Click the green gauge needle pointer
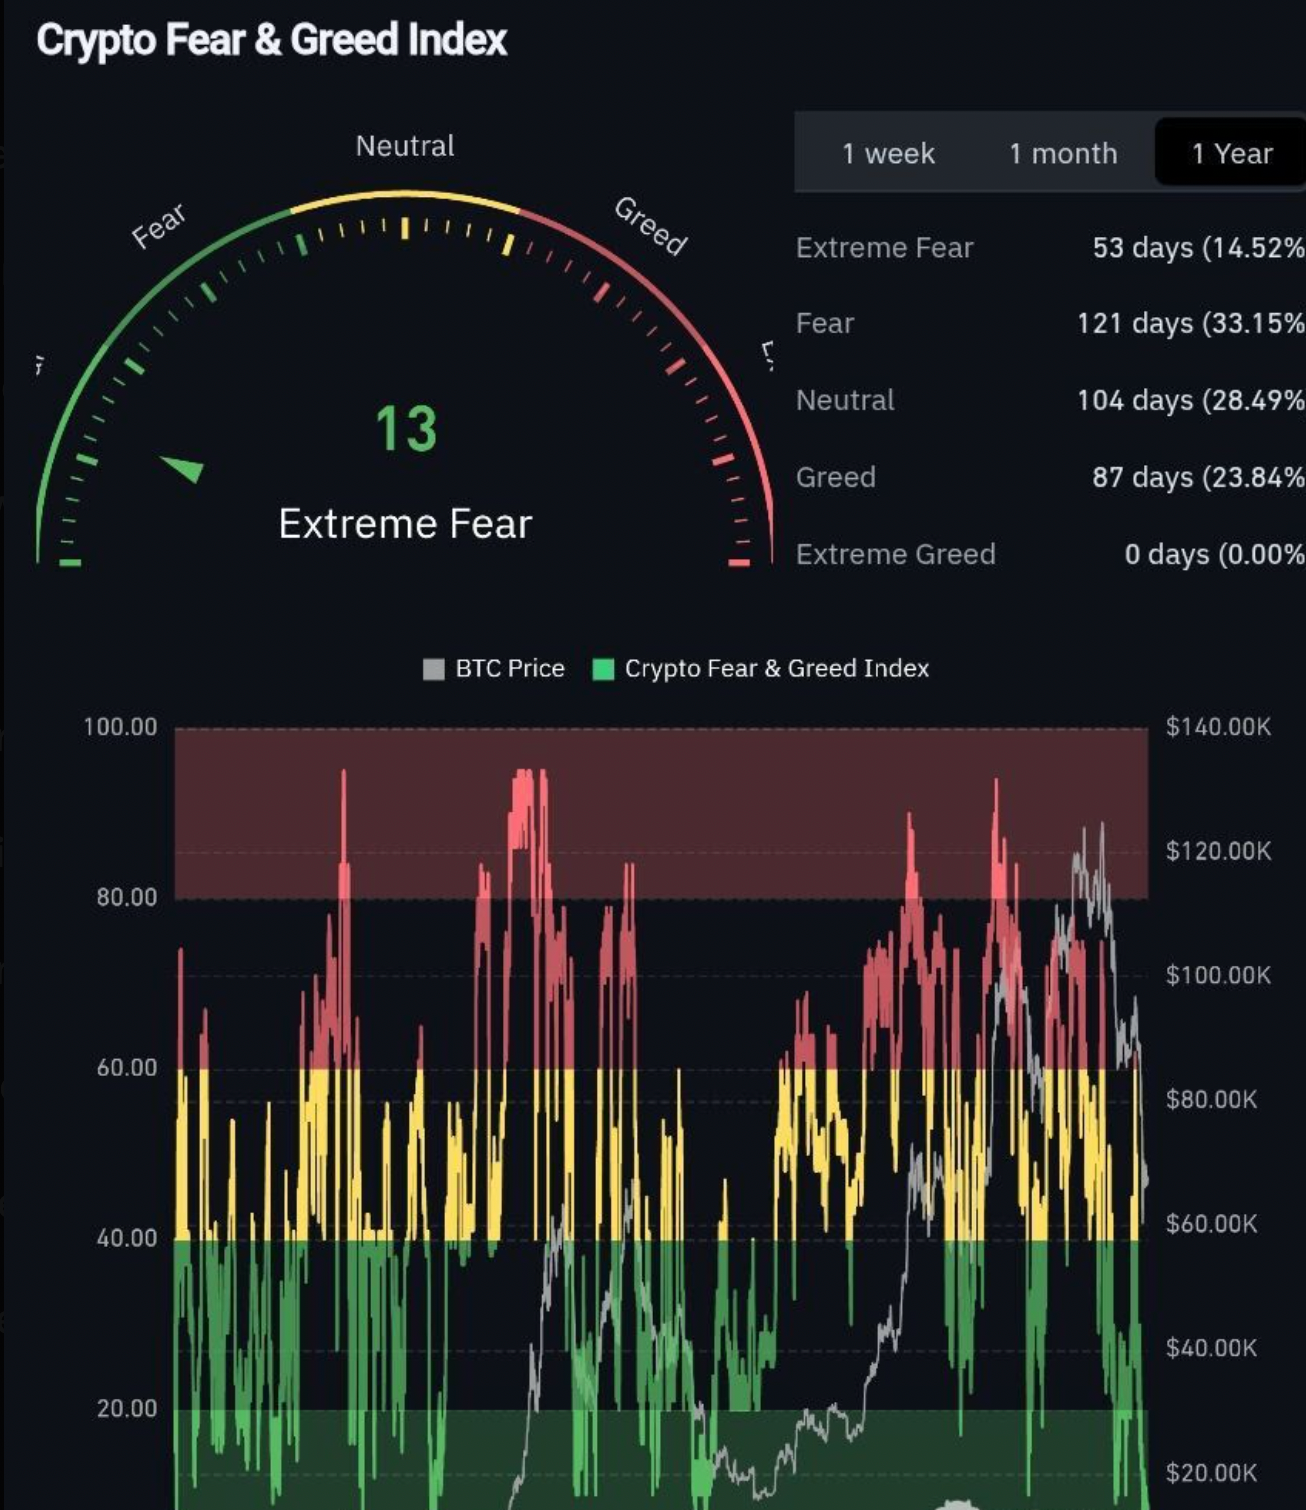1306x1510 pixels. (183, 467)
